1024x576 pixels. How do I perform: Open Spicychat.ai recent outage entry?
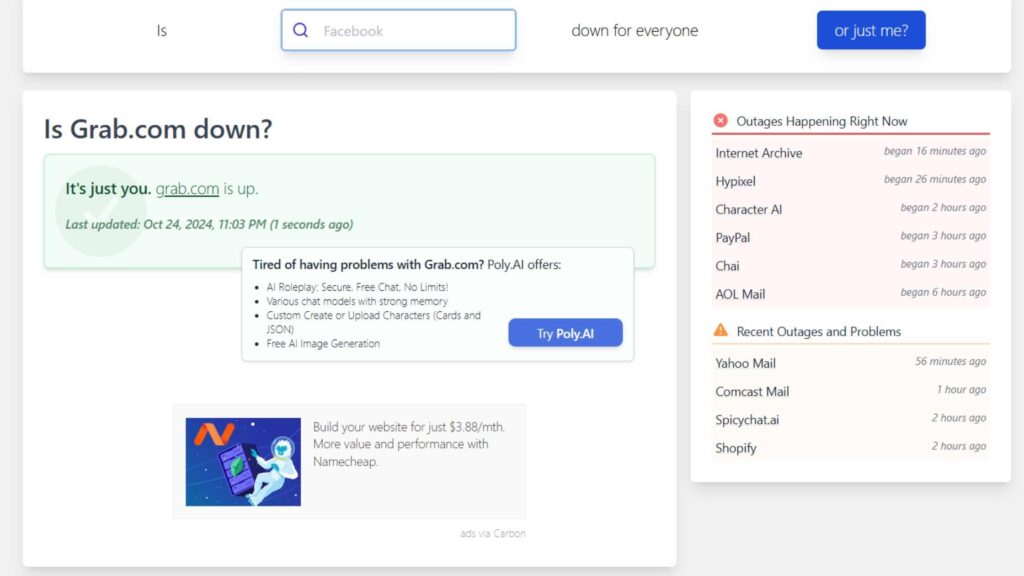(747, 419)
